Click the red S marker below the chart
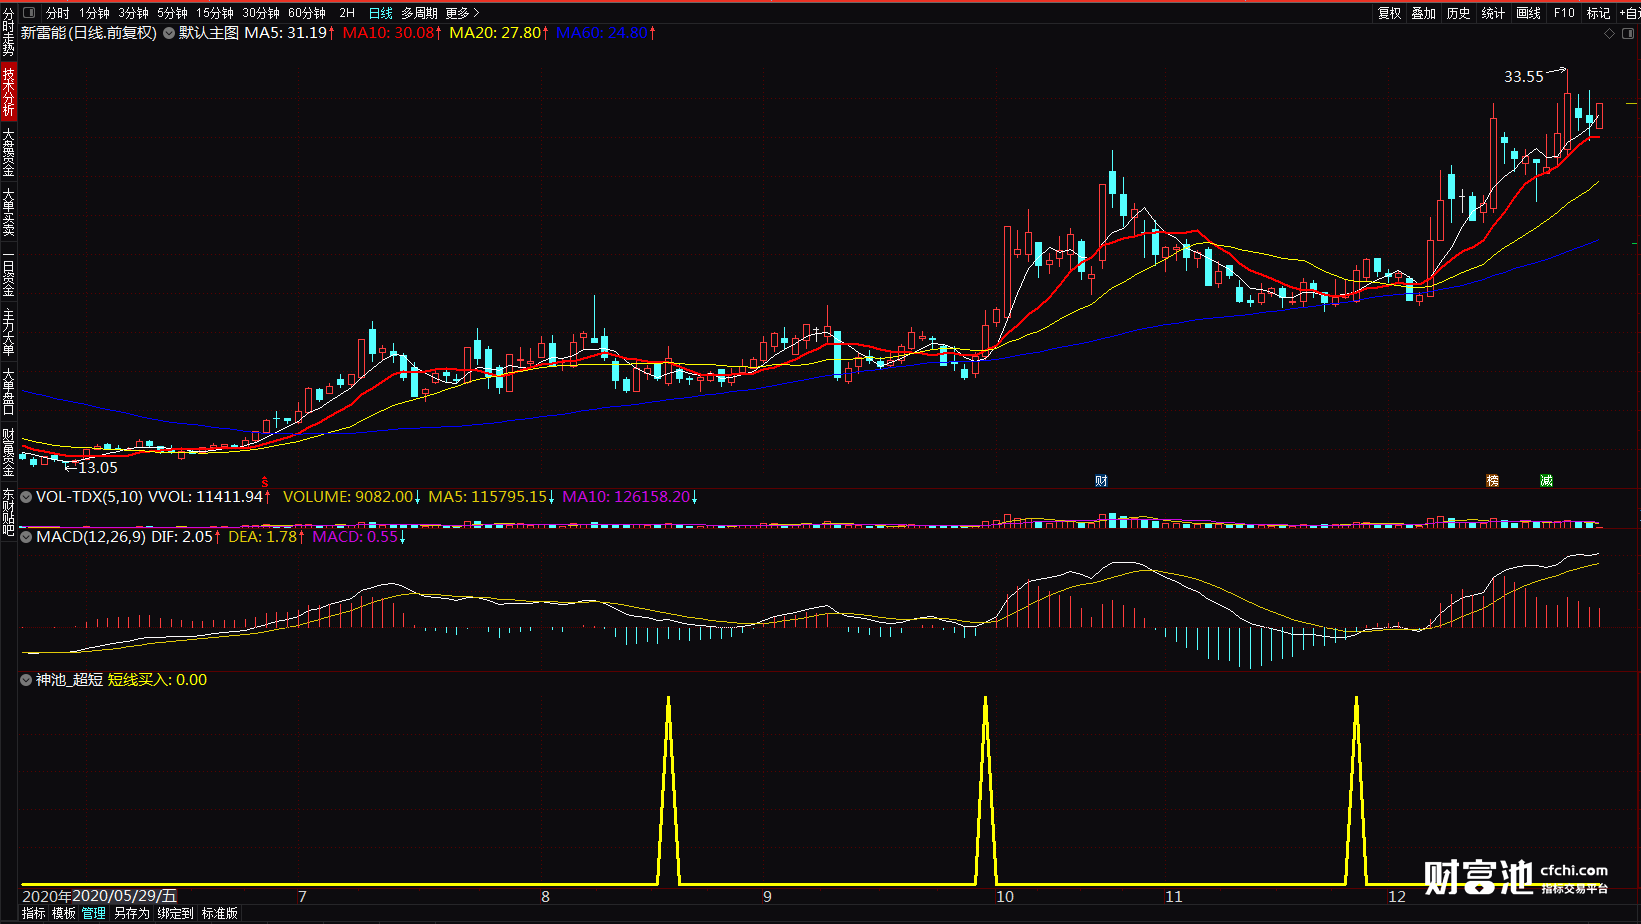Viewport: 1641px width, 924px height. 265,482
